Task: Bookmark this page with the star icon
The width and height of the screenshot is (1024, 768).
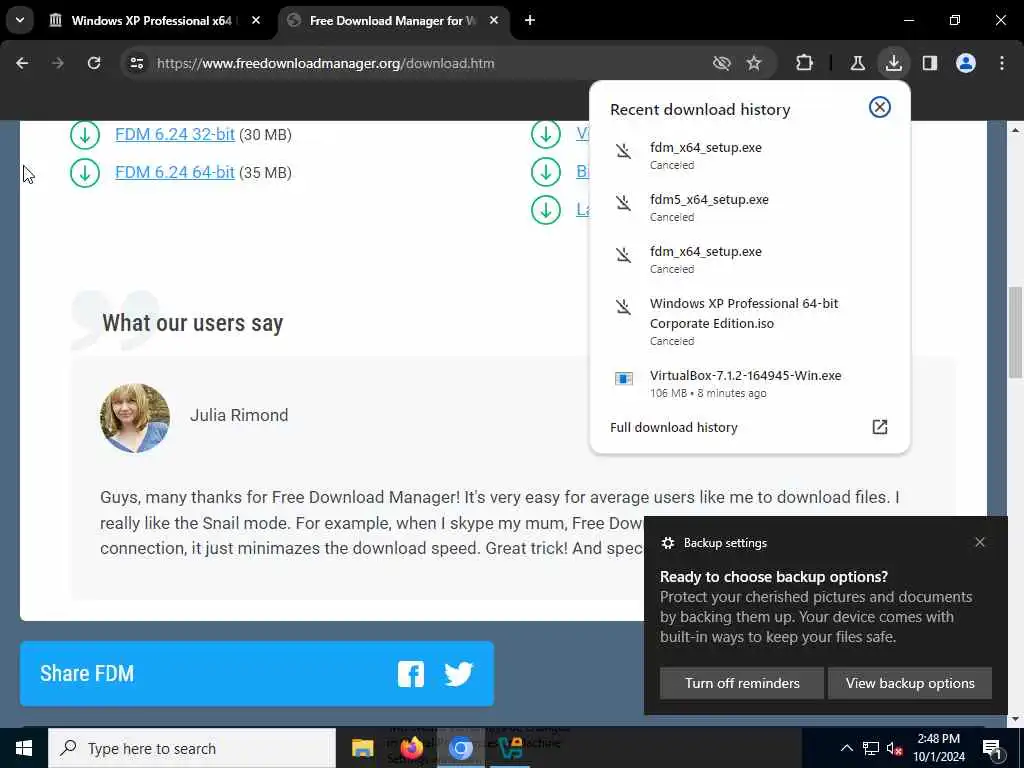Action: (754, 63)
